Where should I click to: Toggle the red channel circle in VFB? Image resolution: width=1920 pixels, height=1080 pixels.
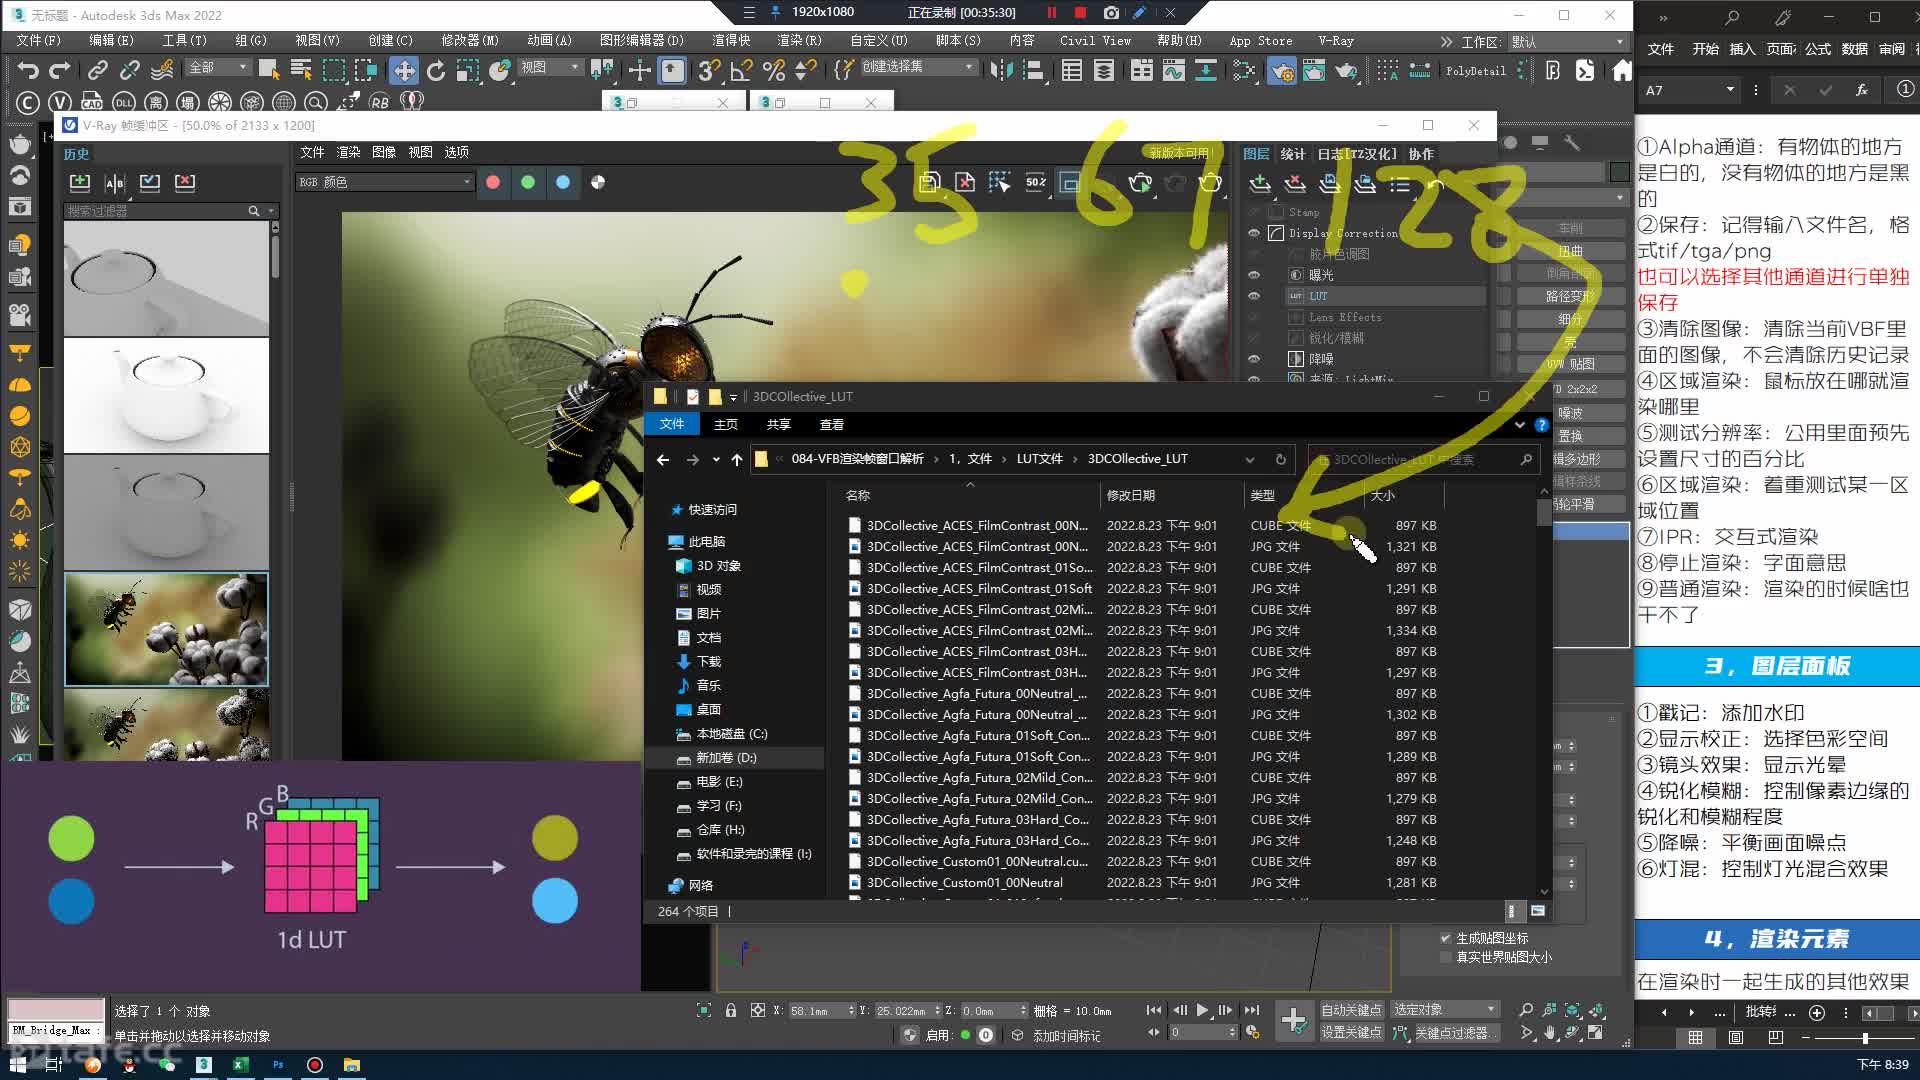click(x=493, y=182)
